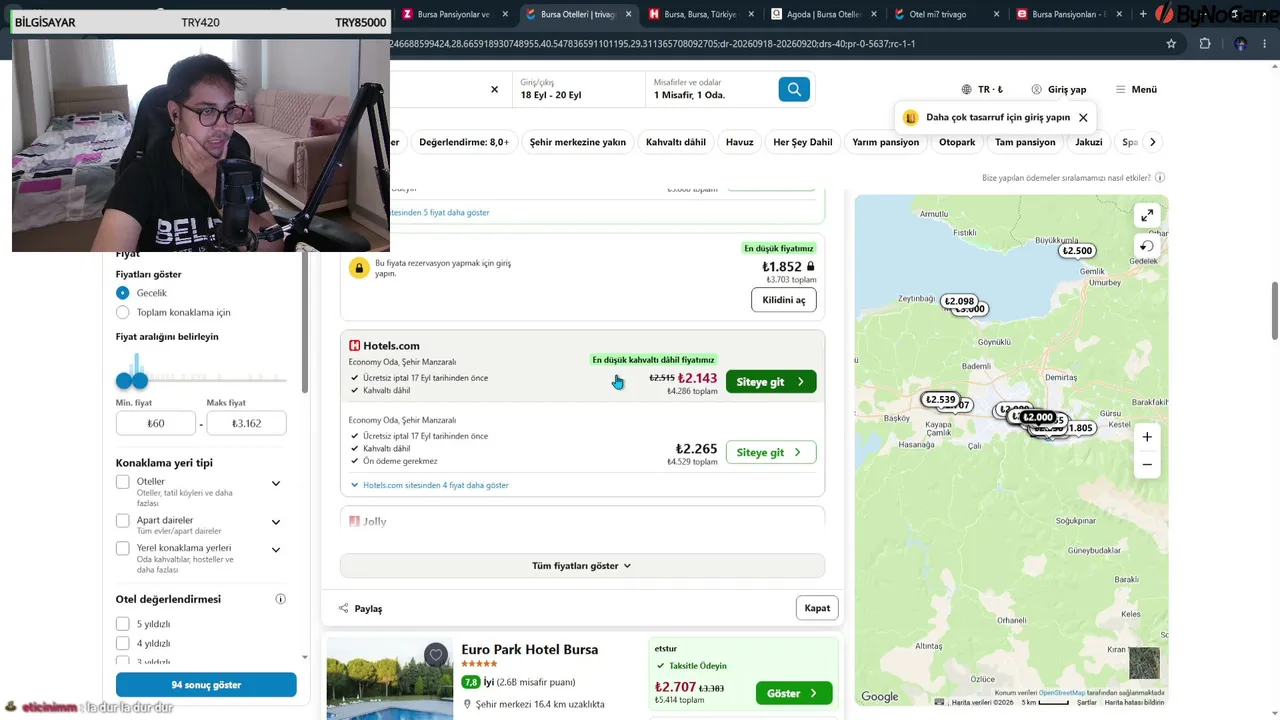This screenshot has height=720, width=1280.
Task: Open the browser extensions puzzle icon
Action: pyautogui.click(x=1204, y=44)
